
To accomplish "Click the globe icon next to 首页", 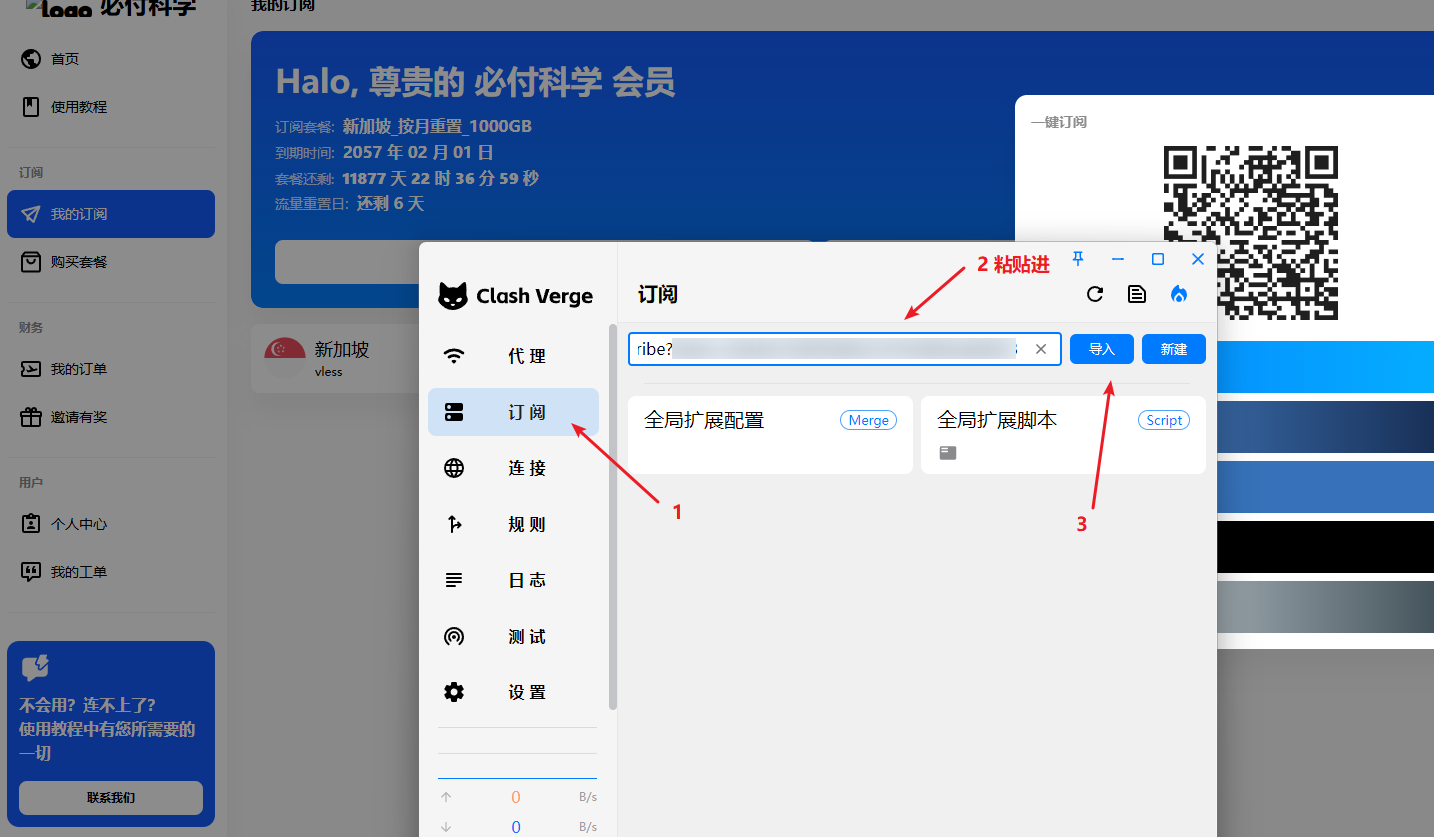I will (31, 59).
